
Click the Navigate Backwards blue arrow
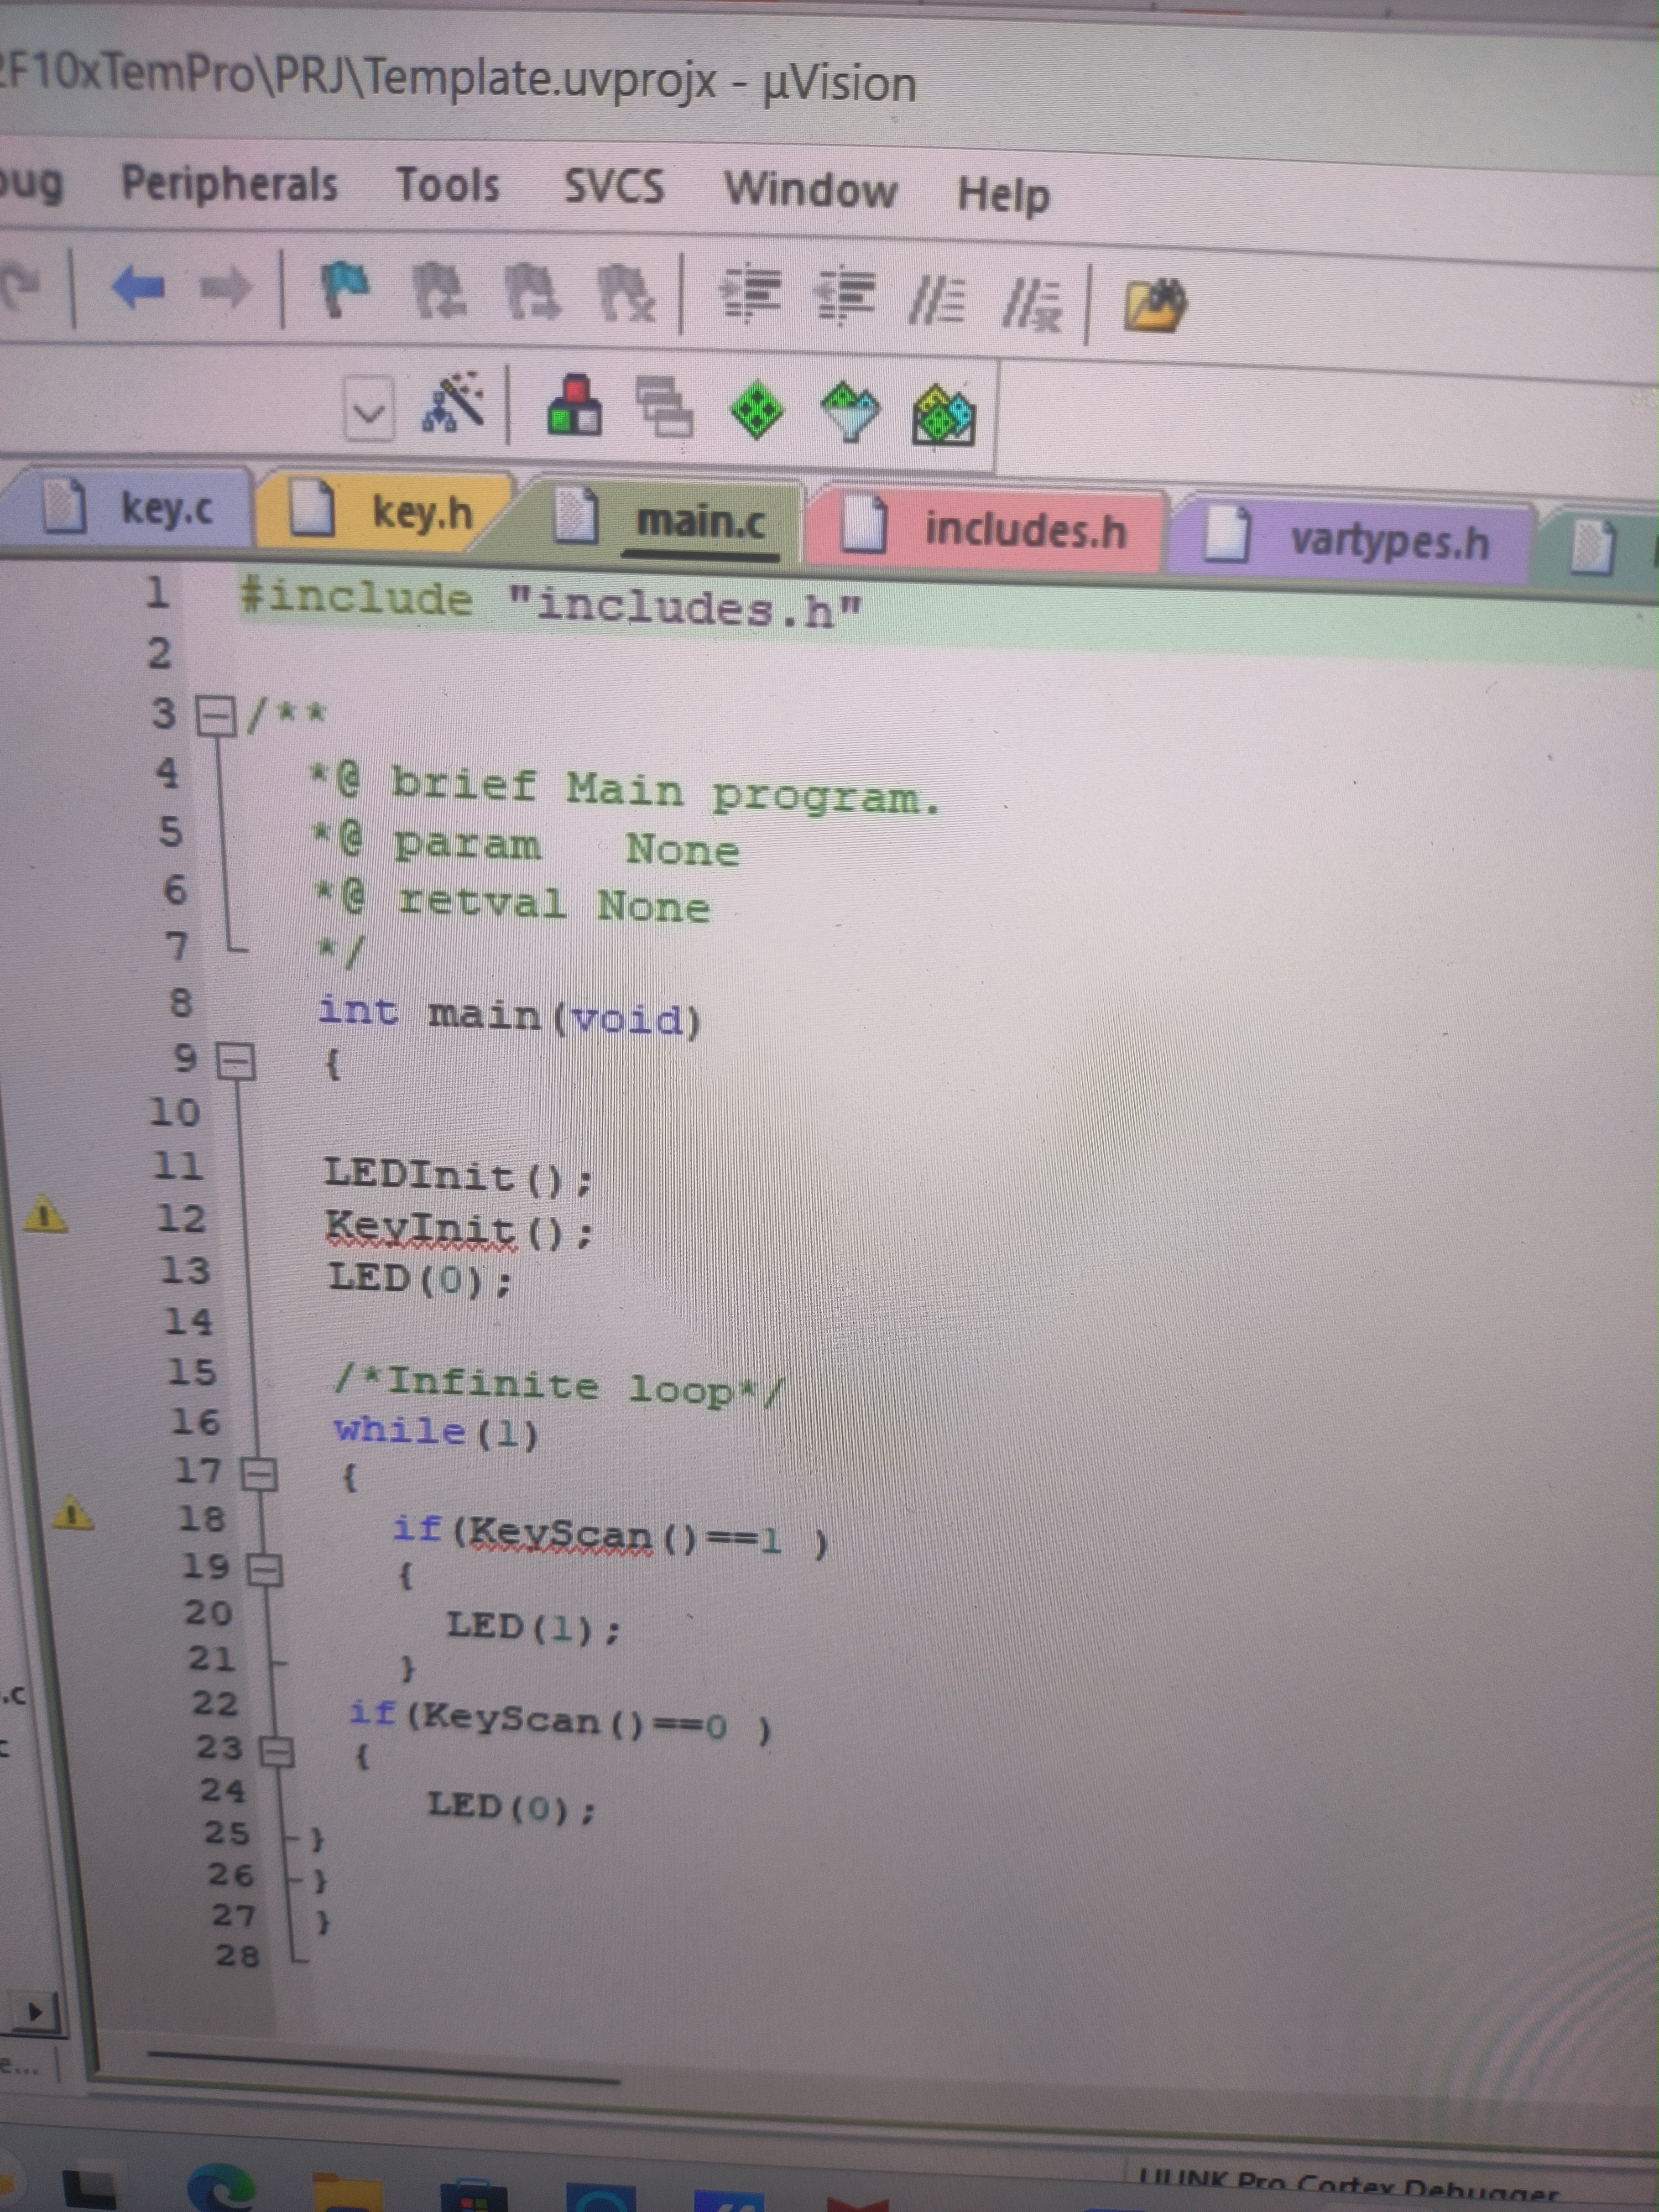click(138, 287)
